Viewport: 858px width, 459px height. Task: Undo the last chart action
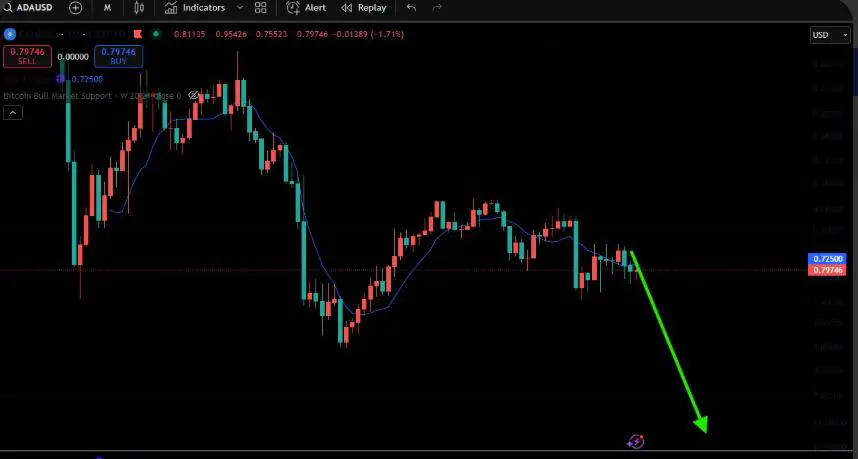click(x=411, y=8)
